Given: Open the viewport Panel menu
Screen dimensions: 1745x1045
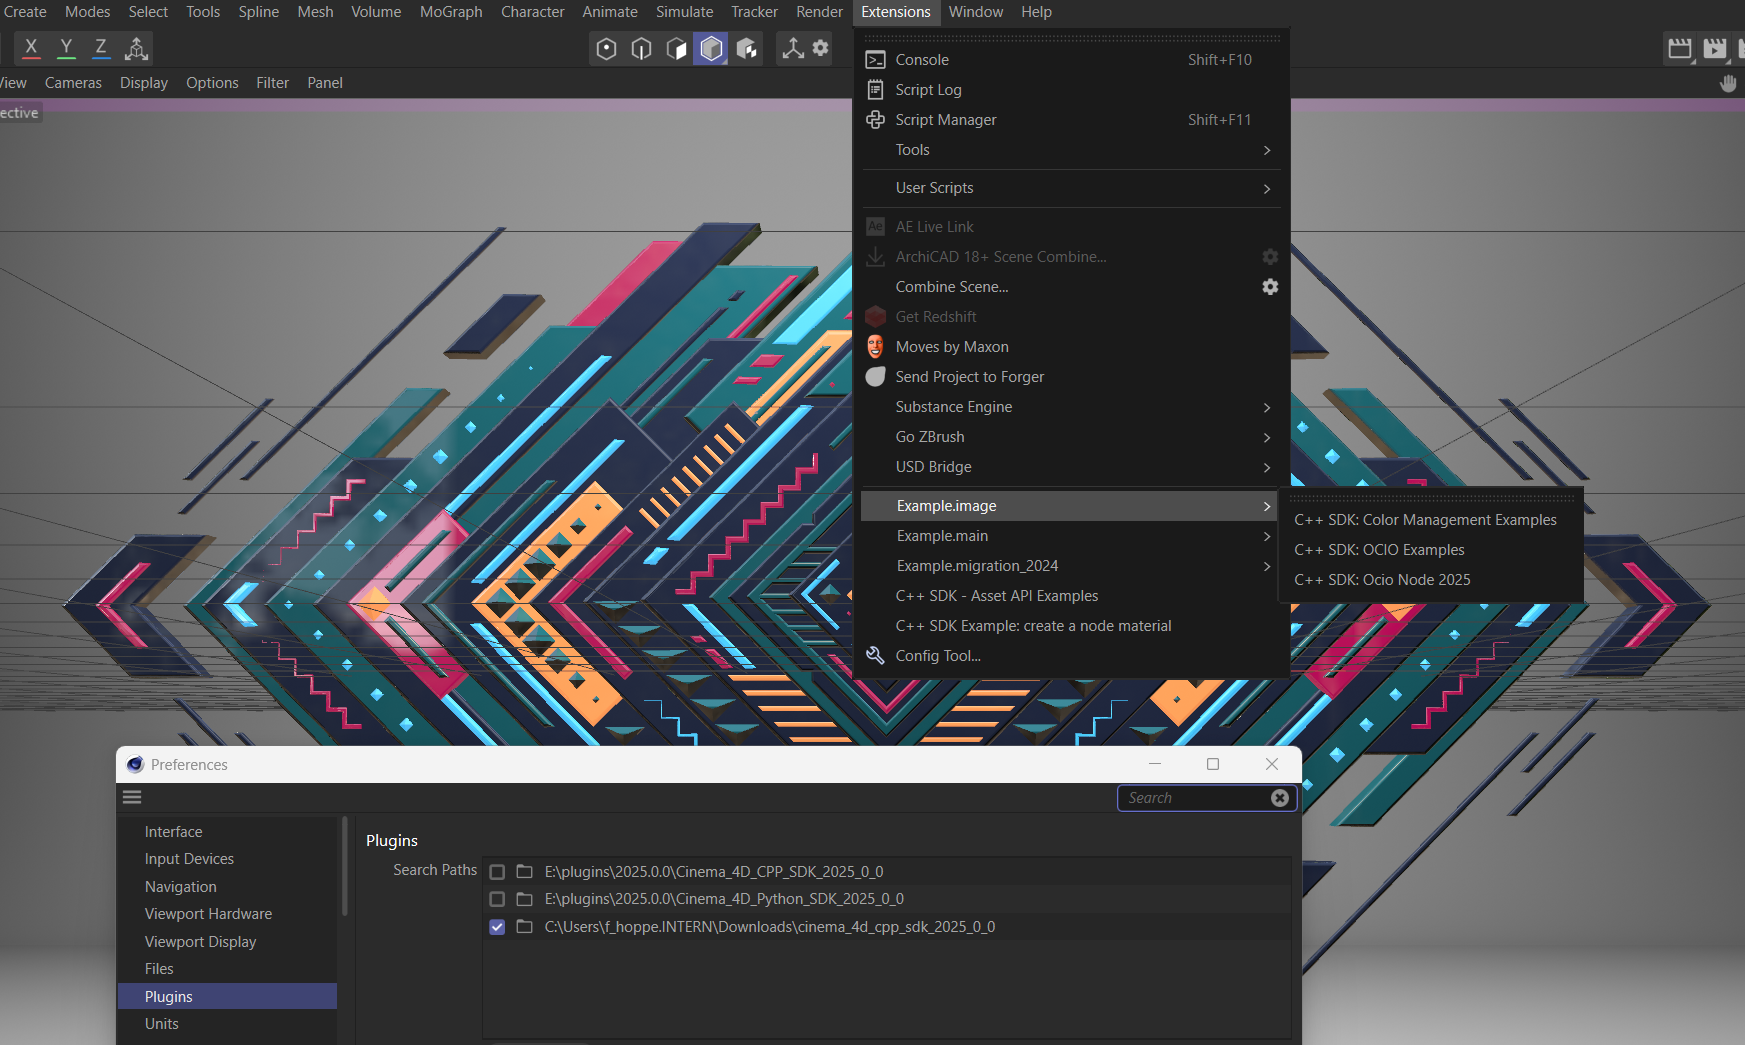Looking at the screenshot, I should (325, 83).
